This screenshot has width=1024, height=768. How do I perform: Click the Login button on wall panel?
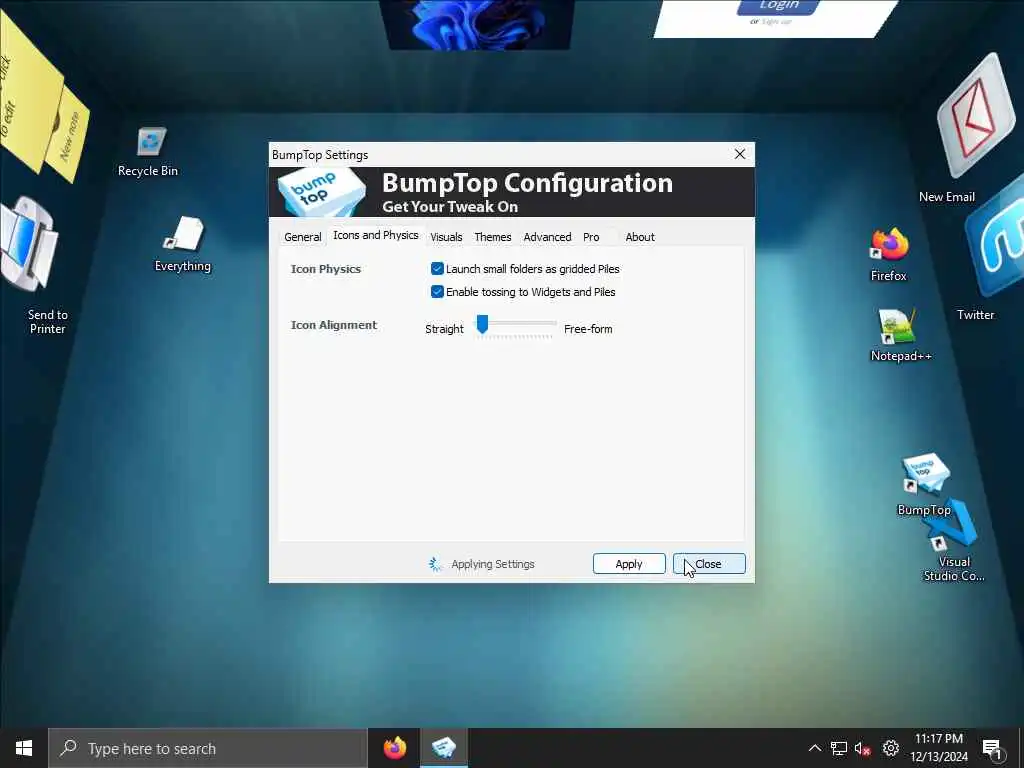pyautogui.click(x=778, y=7)
